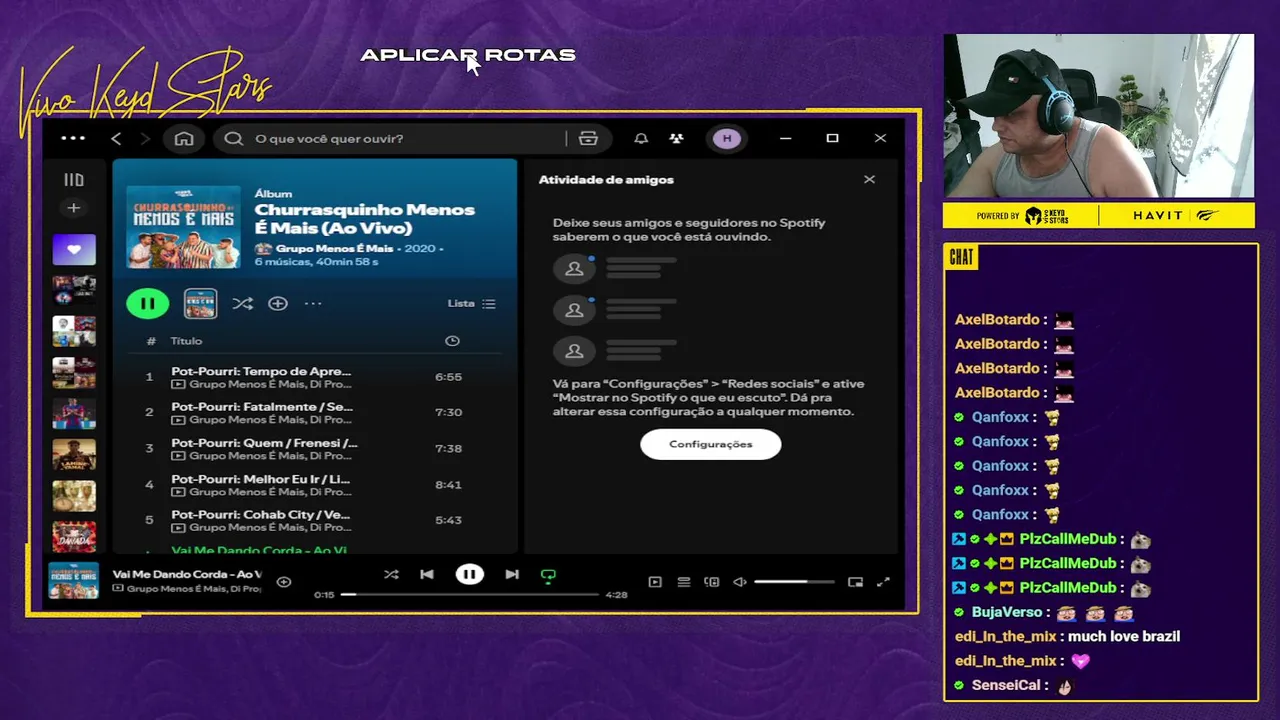Go back with the left arrow

click(116, 138)
